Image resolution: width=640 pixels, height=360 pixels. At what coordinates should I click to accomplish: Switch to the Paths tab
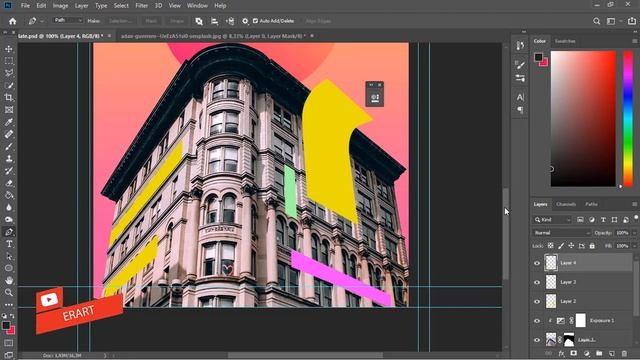click(591, 204)
